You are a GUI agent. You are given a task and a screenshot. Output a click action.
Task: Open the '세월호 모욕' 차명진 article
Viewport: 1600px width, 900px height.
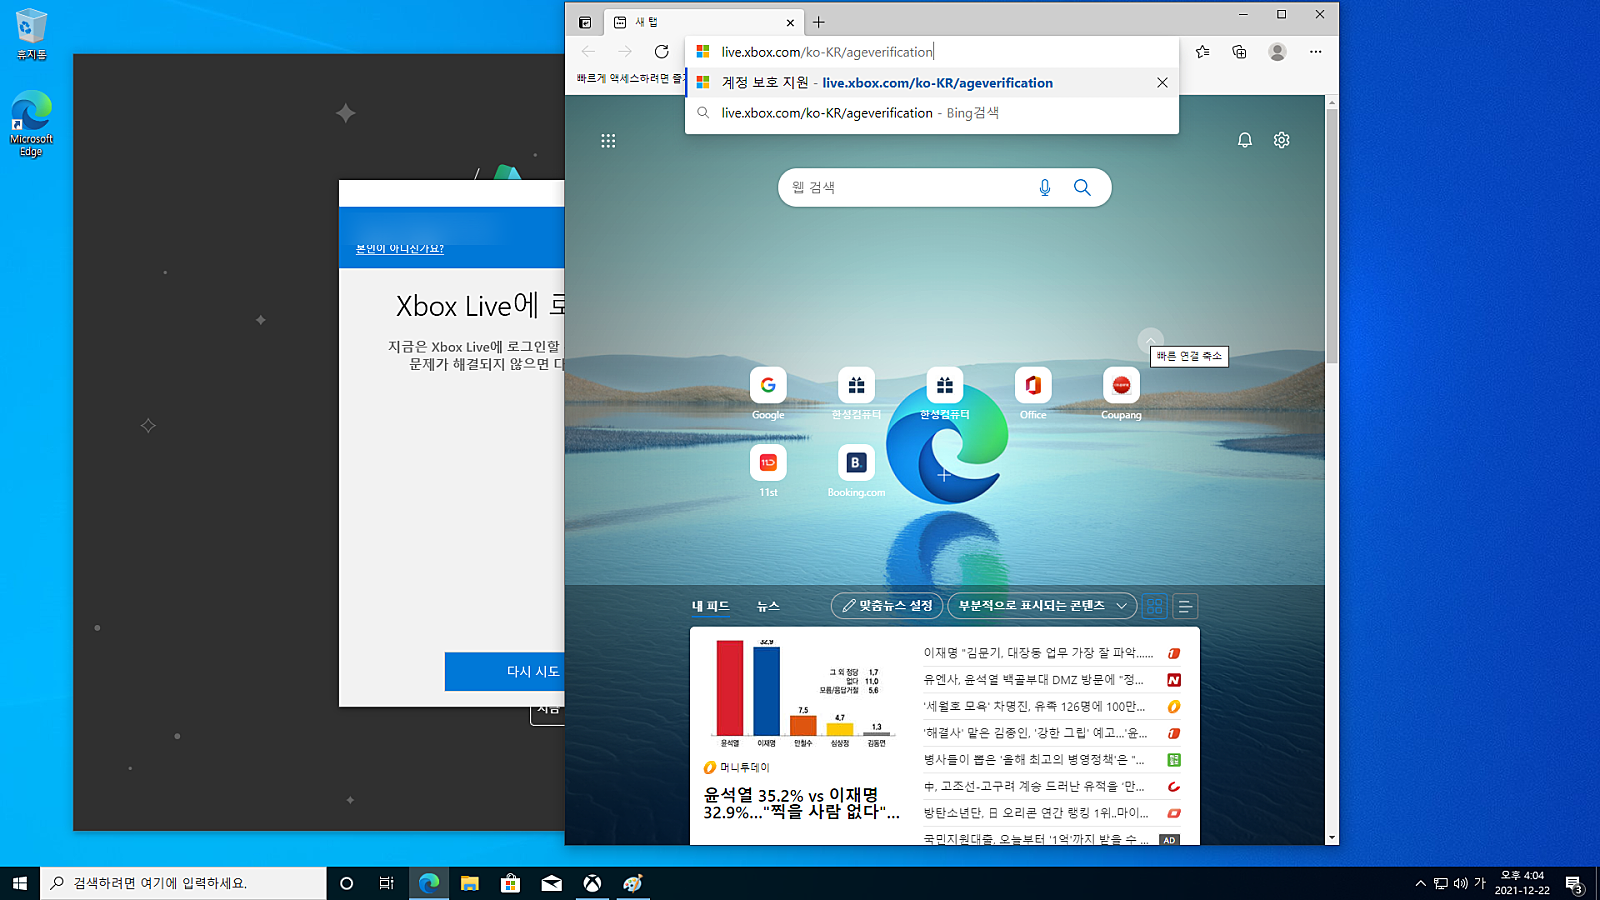click(x=1034, y=706)
